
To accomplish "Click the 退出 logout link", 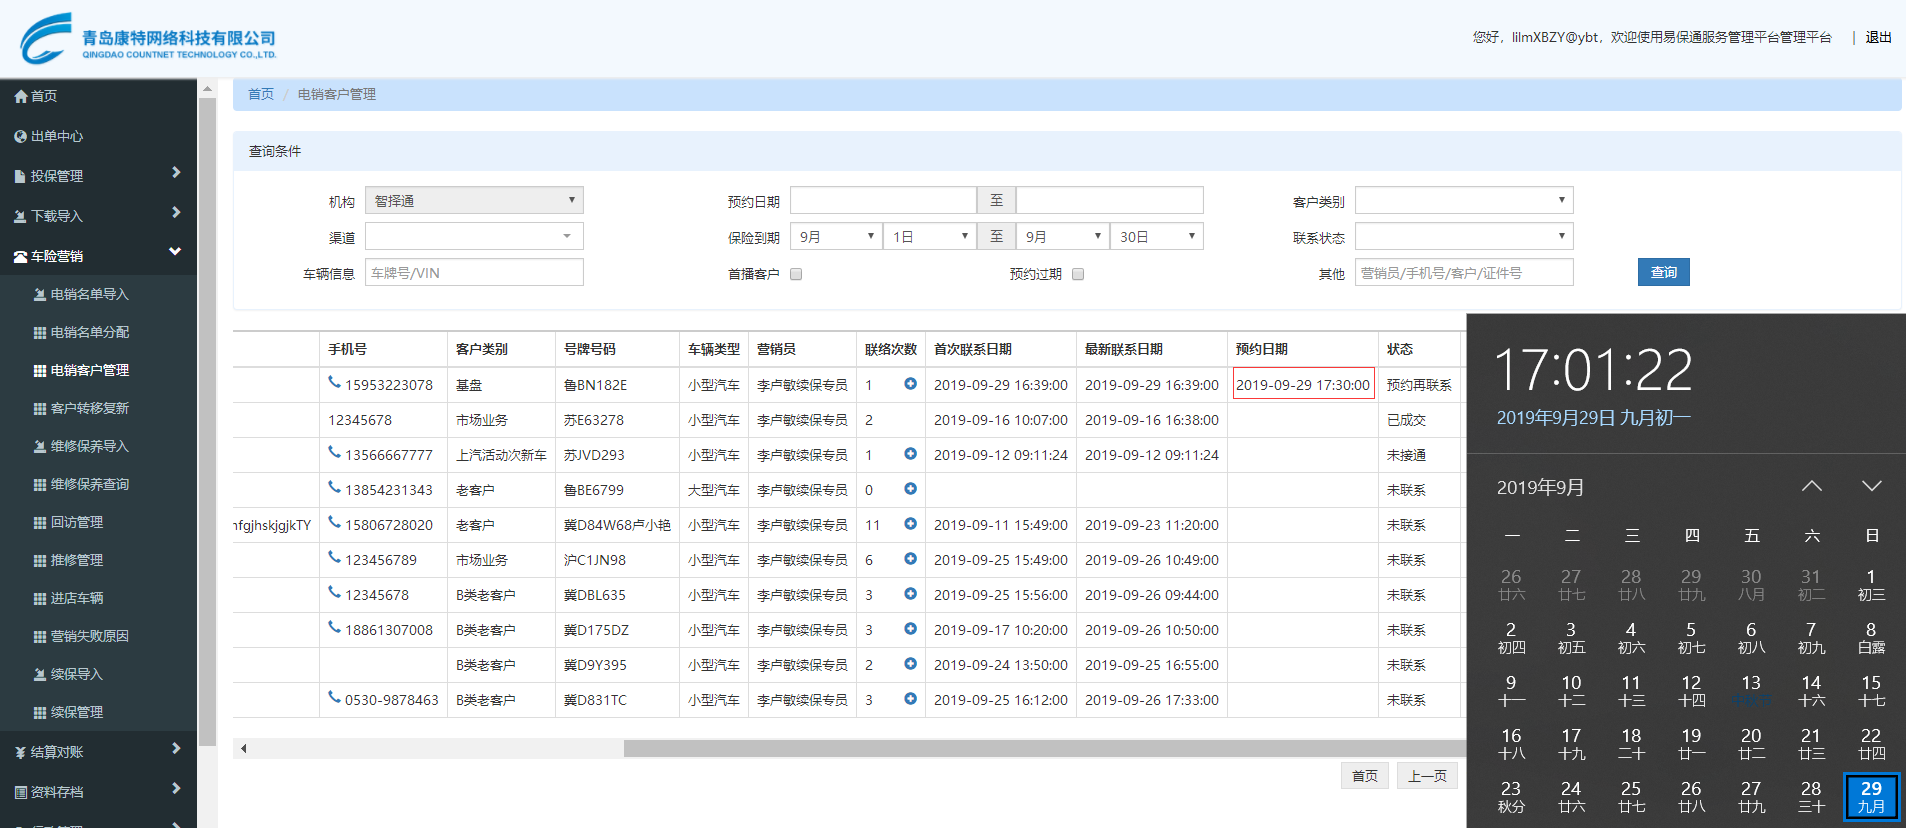I will click(1878, 38).
